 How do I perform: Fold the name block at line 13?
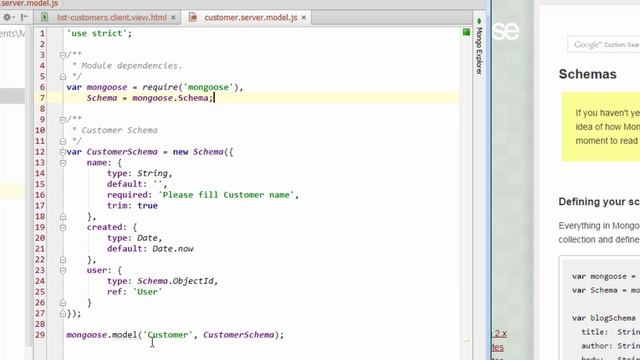click(x=63, y=163)
